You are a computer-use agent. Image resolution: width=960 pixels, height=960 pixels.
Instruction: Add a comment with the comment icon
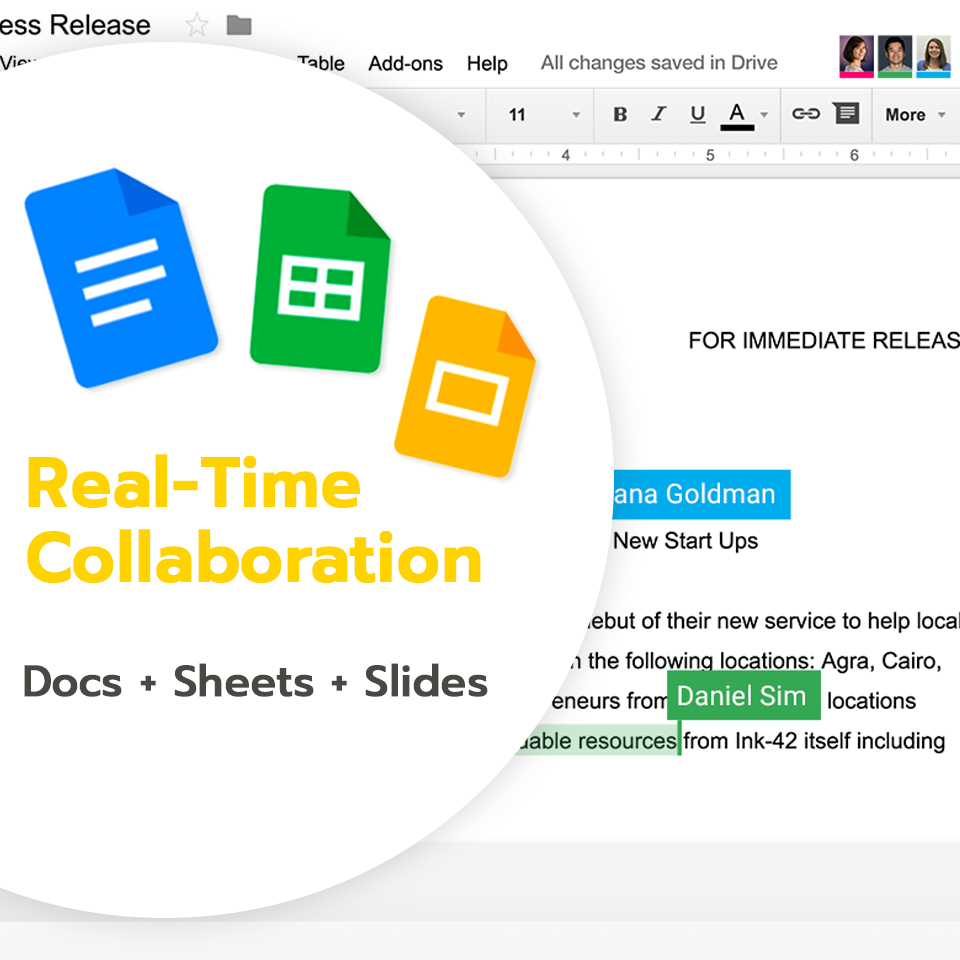pyautogui.click(x=846, y=114)
